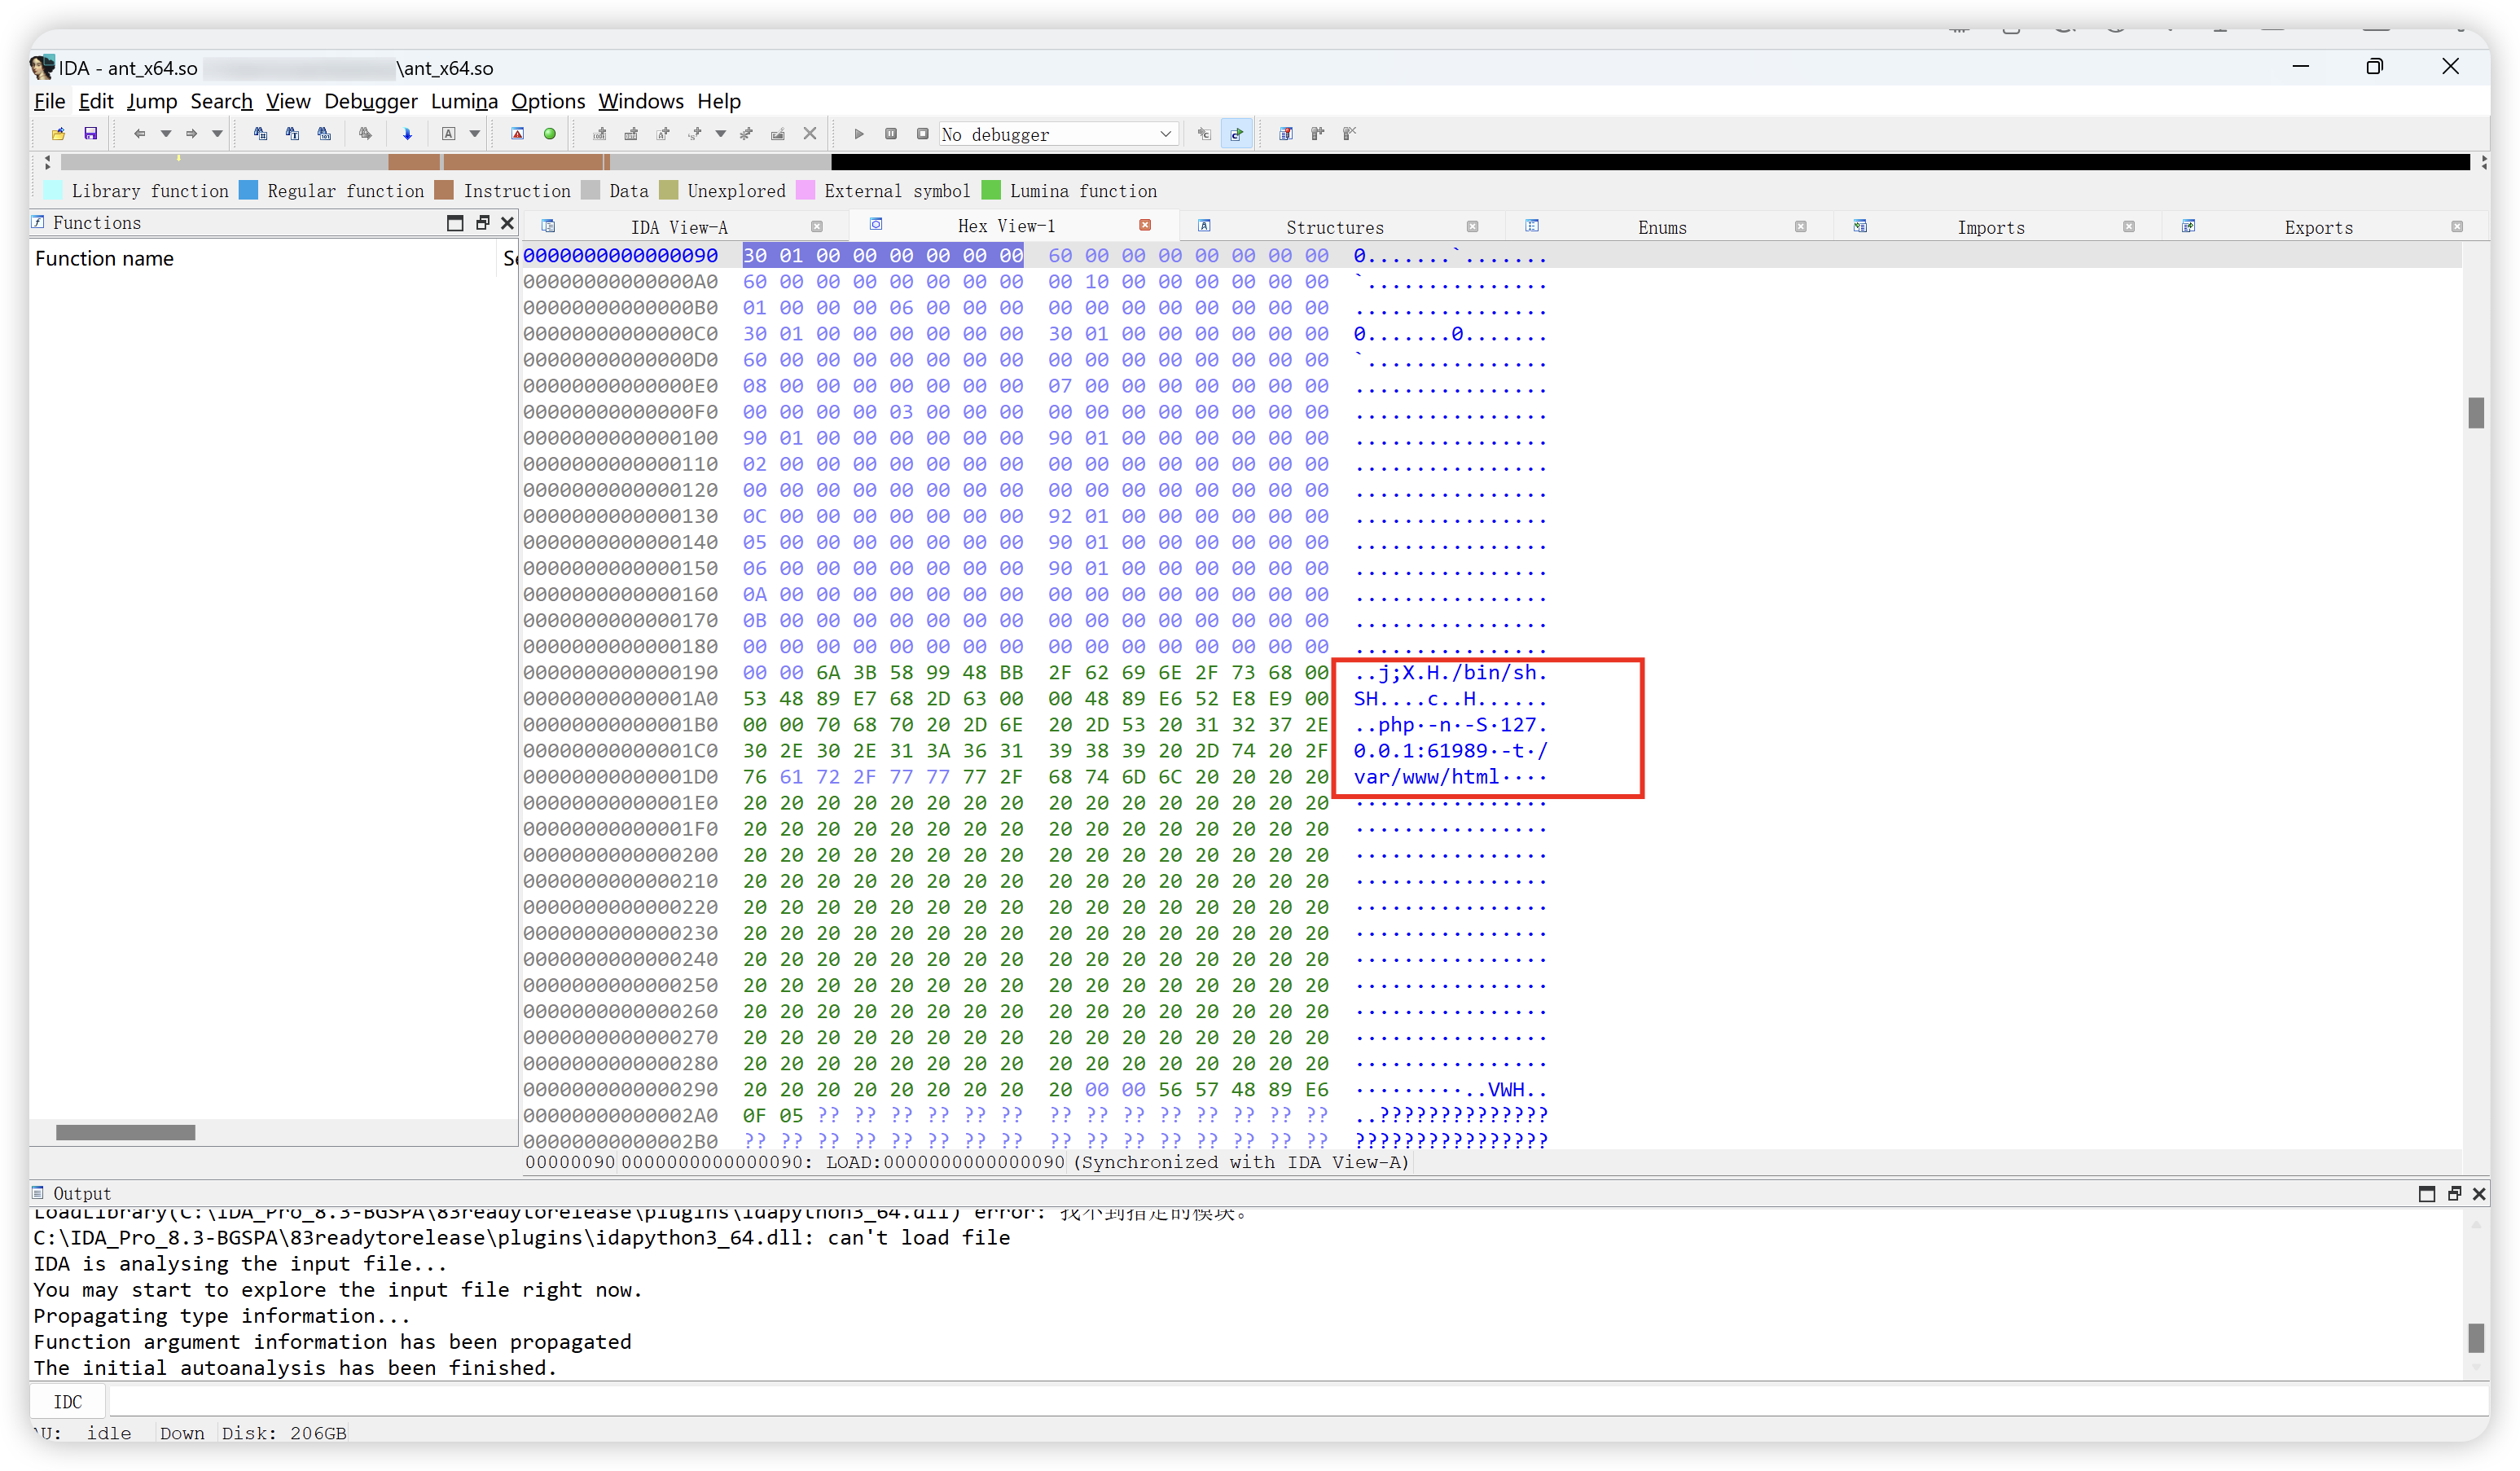Click the first binoculars search icon
Image resolution: width=2520 pixels, height=1471 pixels.
(260, 133)
